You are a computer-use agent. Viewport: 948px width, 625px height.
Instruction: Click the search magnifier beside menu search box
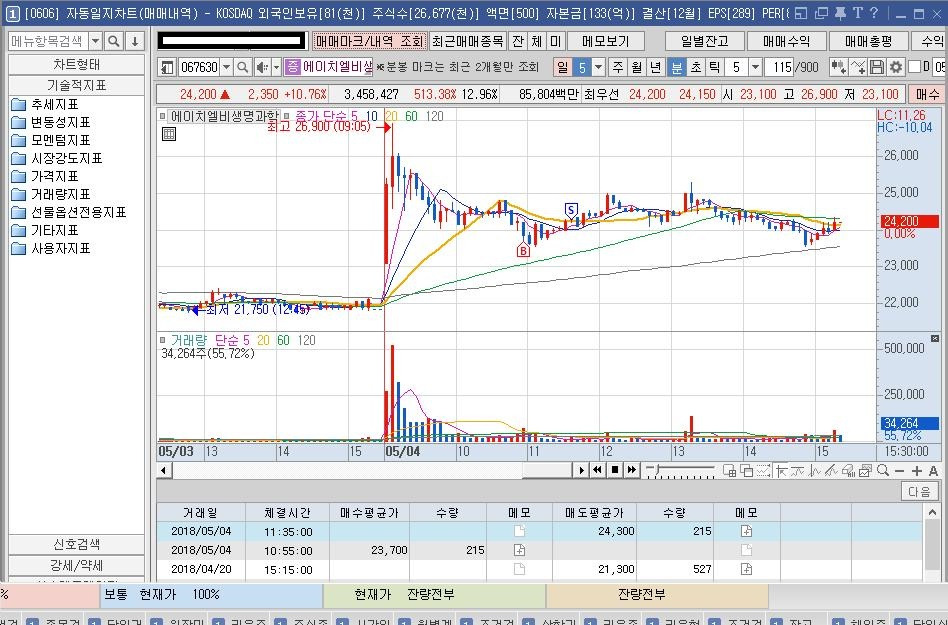click(x=113, y=41)
